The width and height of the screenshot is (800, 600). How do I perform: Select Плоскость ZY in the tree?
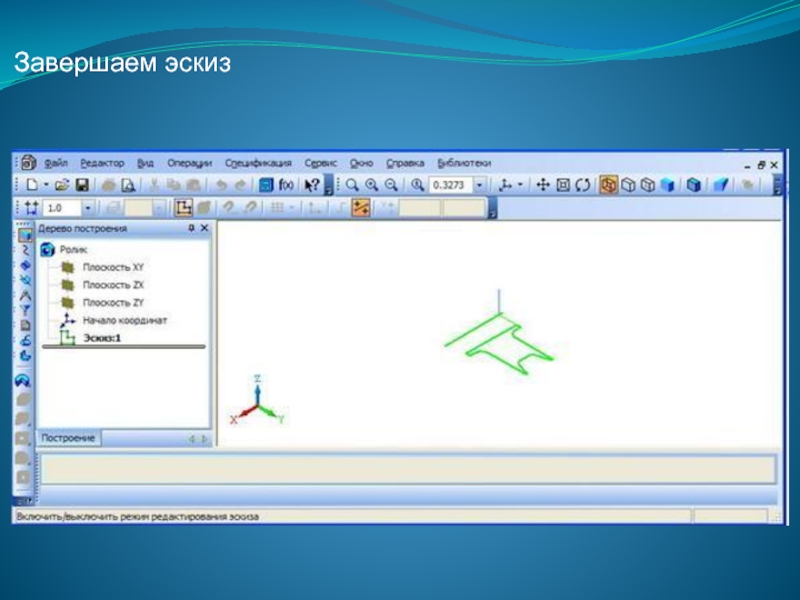(113, 303)
